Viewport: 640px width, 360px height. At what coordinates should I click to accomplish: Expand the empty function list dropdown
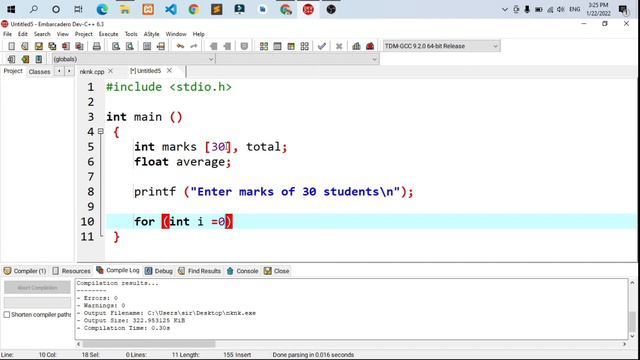[x=374, y=59]
